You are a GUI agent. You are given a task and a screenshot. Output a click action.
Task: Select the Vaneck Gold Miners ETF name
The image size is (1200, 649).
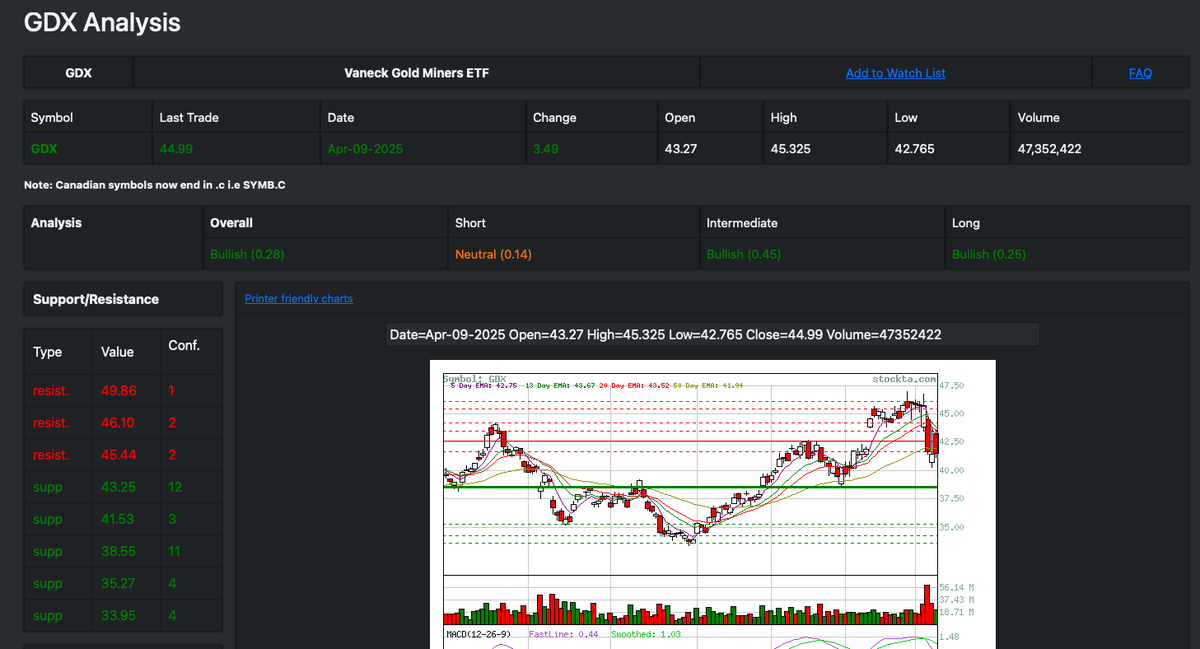pyautogui.click(x=417, y=73)
